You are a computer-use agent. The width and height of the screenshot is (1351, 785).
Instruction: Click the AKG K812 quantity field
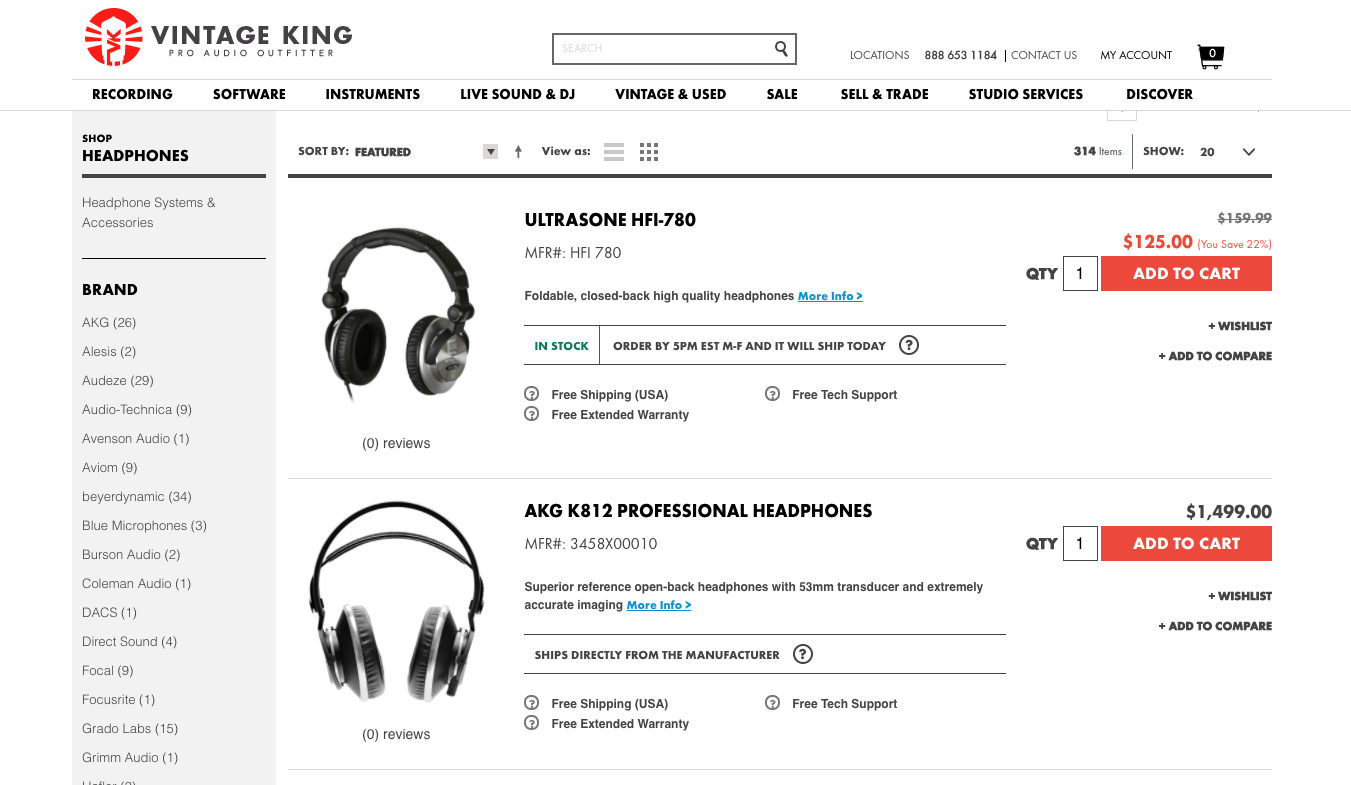(1080, 544)
